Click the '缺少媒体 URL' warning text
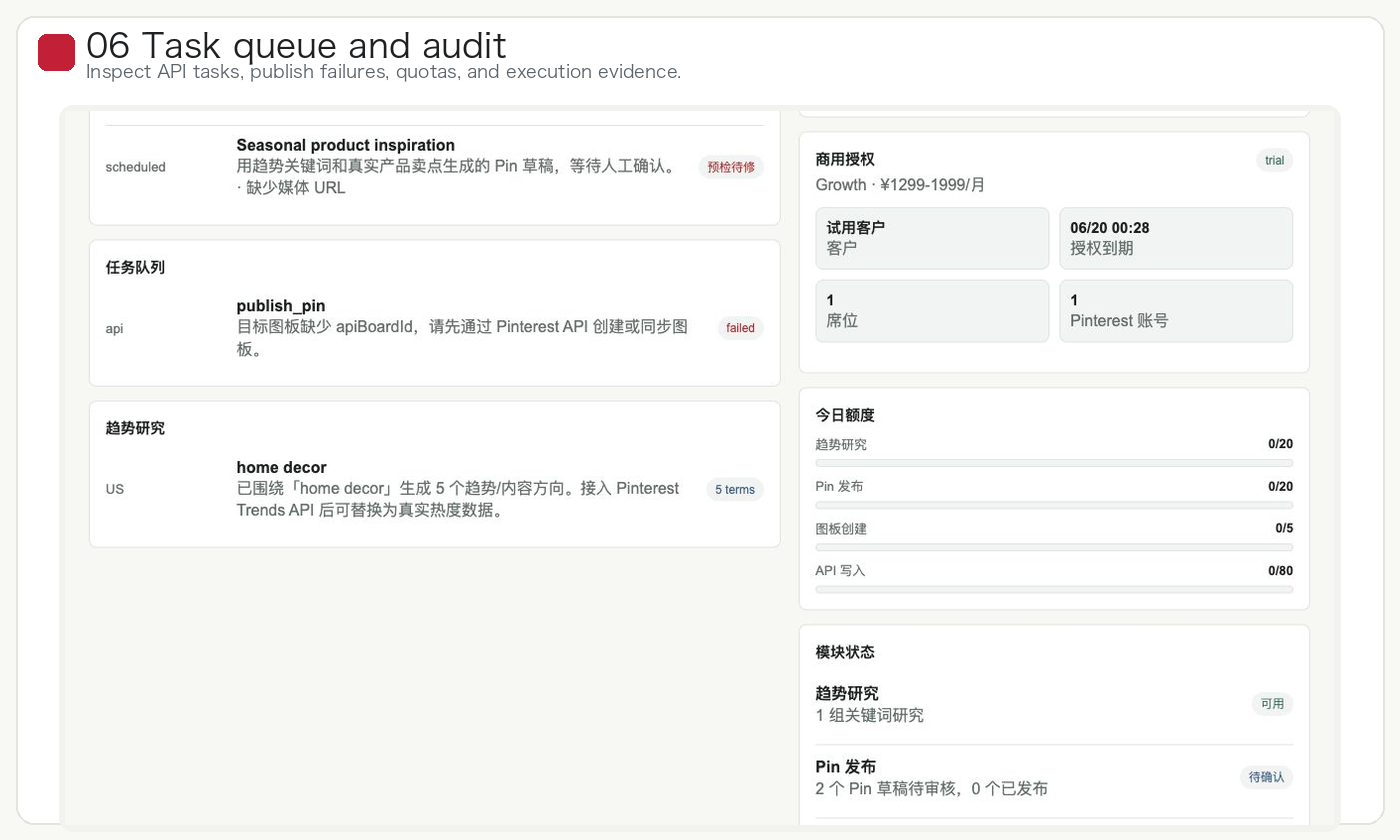 296,187
